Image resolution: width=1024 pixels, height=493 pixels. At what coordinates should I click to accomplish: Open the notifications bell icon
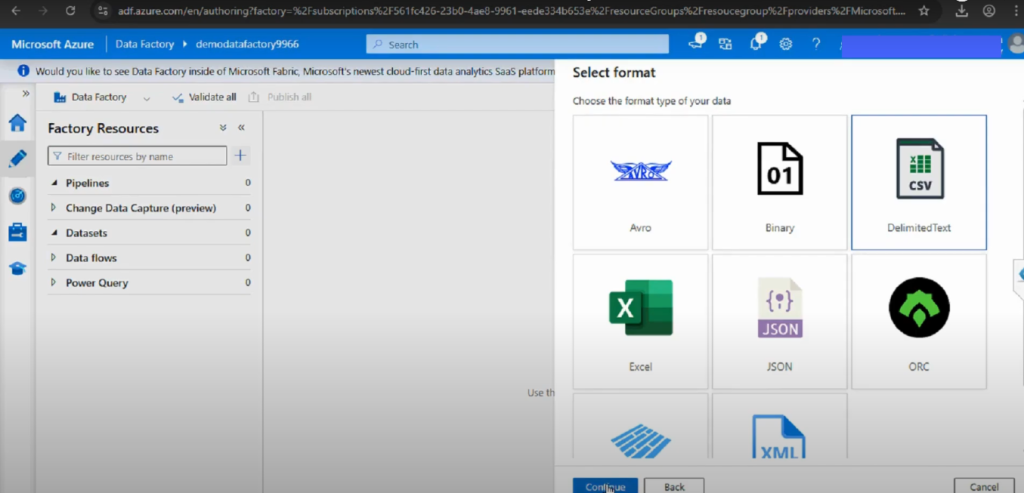coord(756,44)
